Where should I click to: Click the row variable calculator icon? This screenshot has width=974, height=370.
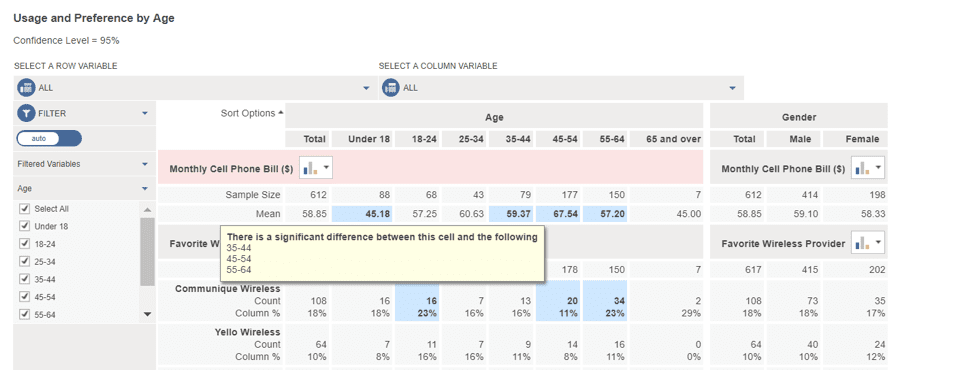pos(26,88)
